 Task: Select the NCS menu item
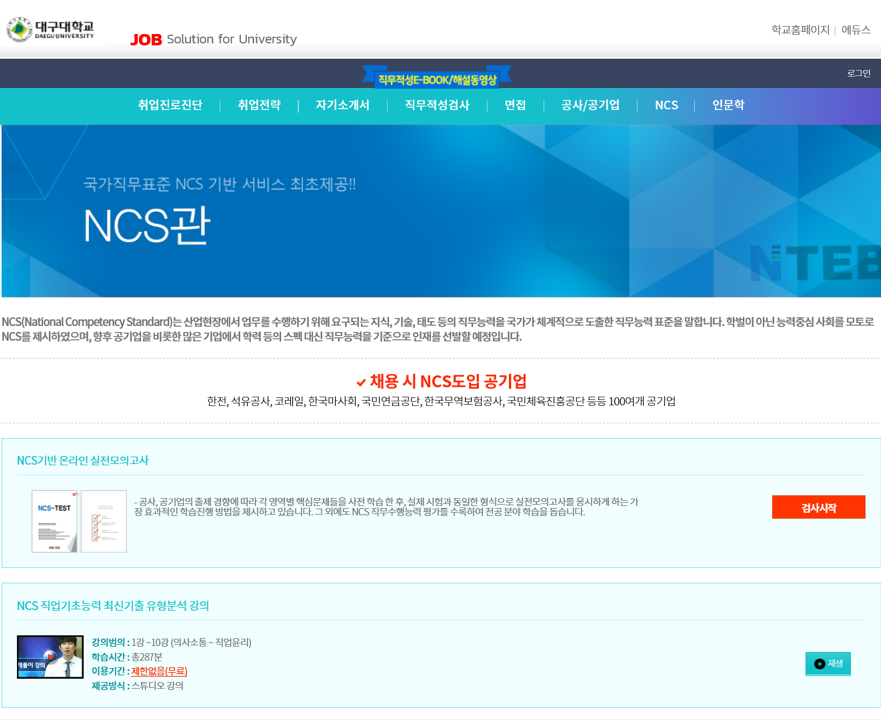click(666, 105)
